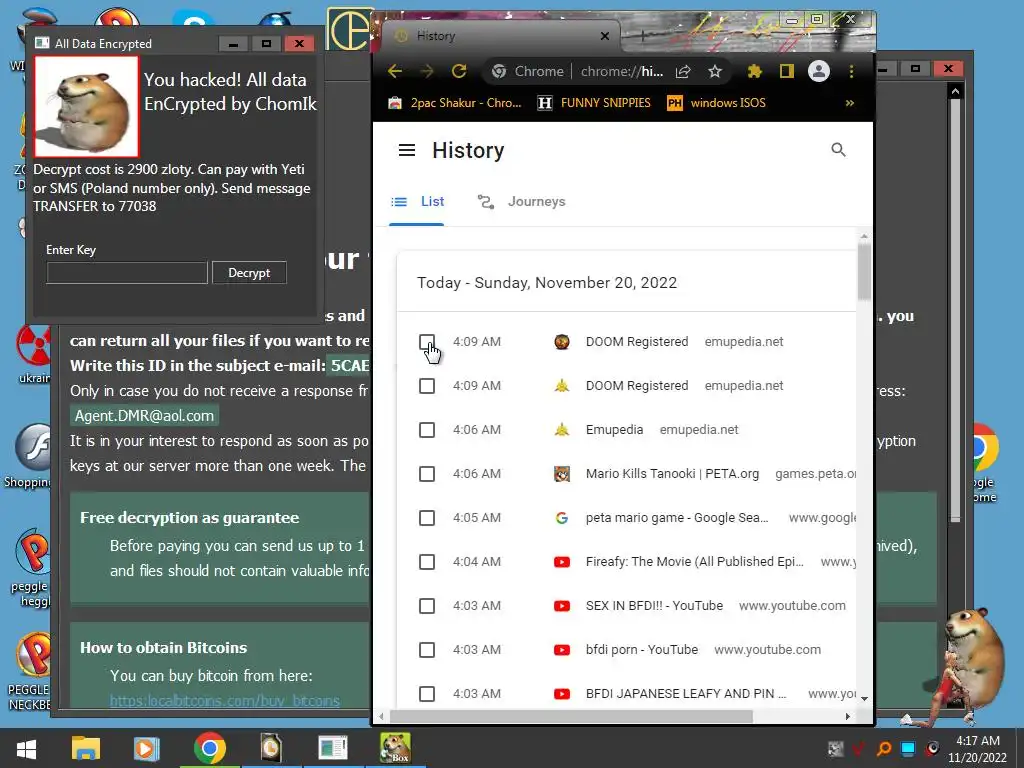Viewport: 1024px width, 768px height.
Task: Open network tray icon
Action: 908,749
